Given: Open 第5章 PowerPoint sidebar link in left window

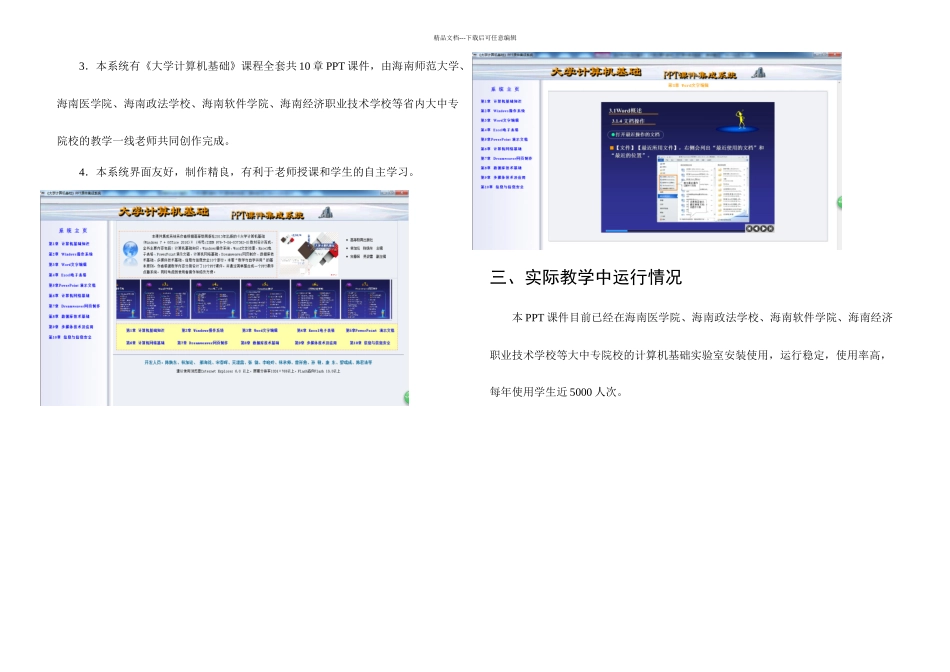Looking at the screenshot, I should [71, 285].
